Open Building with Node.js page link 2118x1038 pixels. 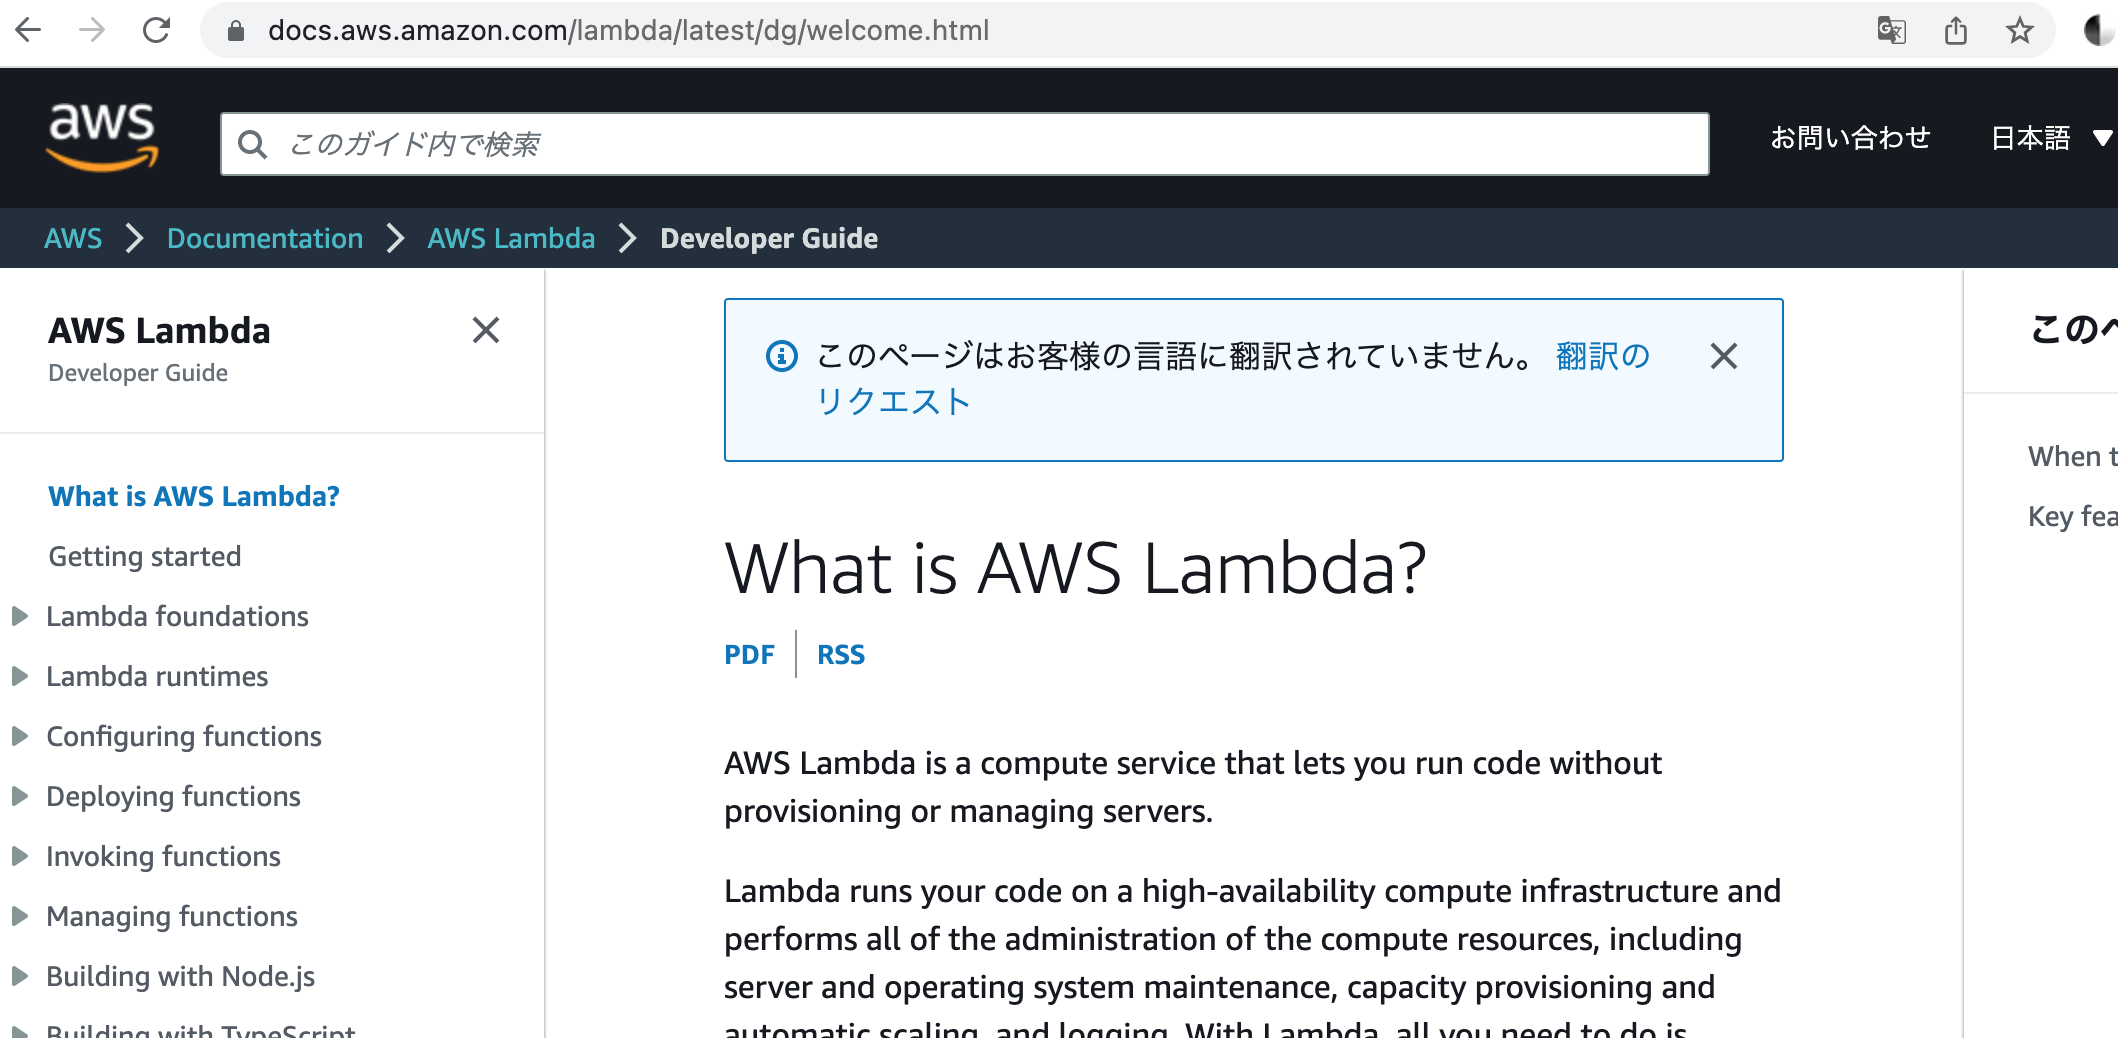tap(180, 976)
